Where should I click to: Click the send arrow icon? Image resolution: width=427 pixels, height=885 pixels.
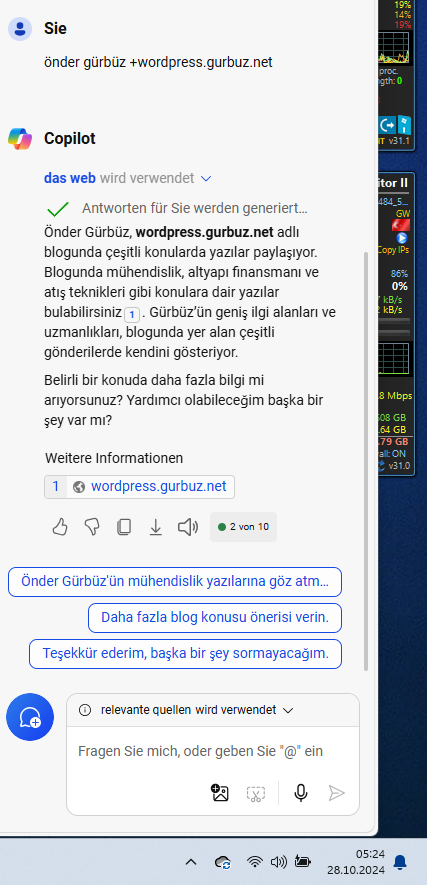click(x=337, y=793)
